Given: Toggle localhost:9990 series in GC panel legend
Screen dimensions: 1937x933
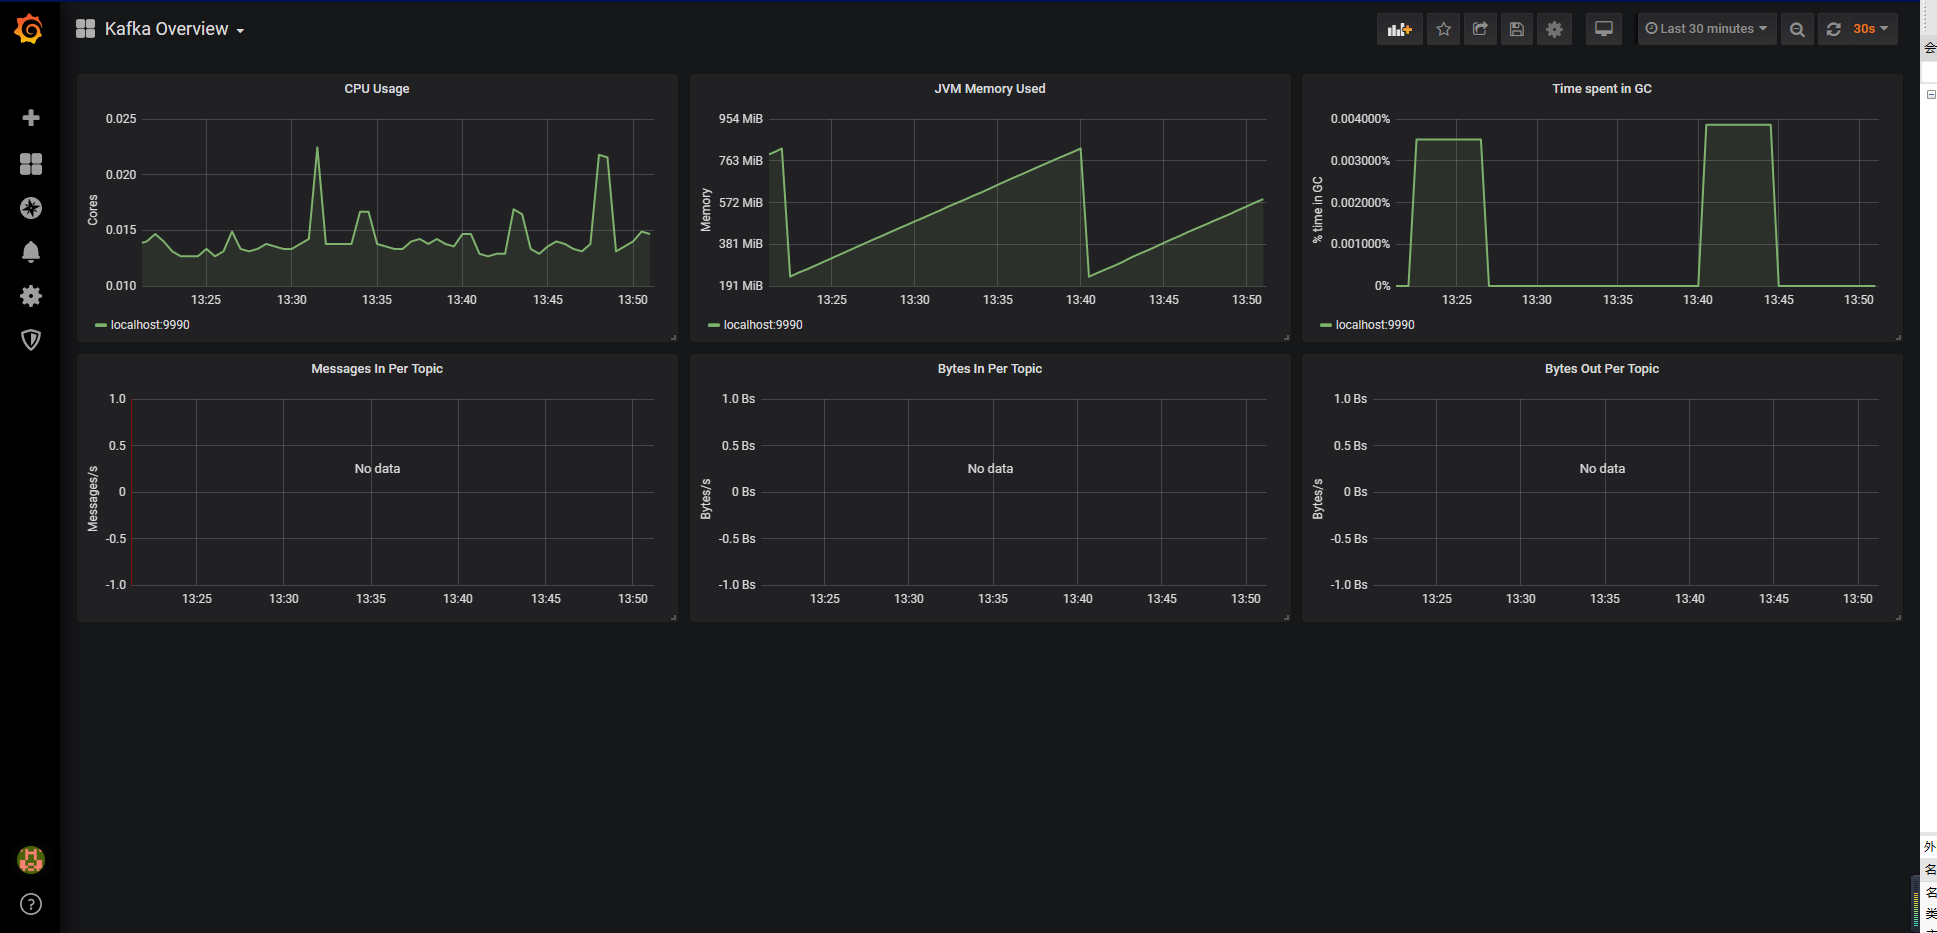Looking at the screenshot, I should 1375,325.
